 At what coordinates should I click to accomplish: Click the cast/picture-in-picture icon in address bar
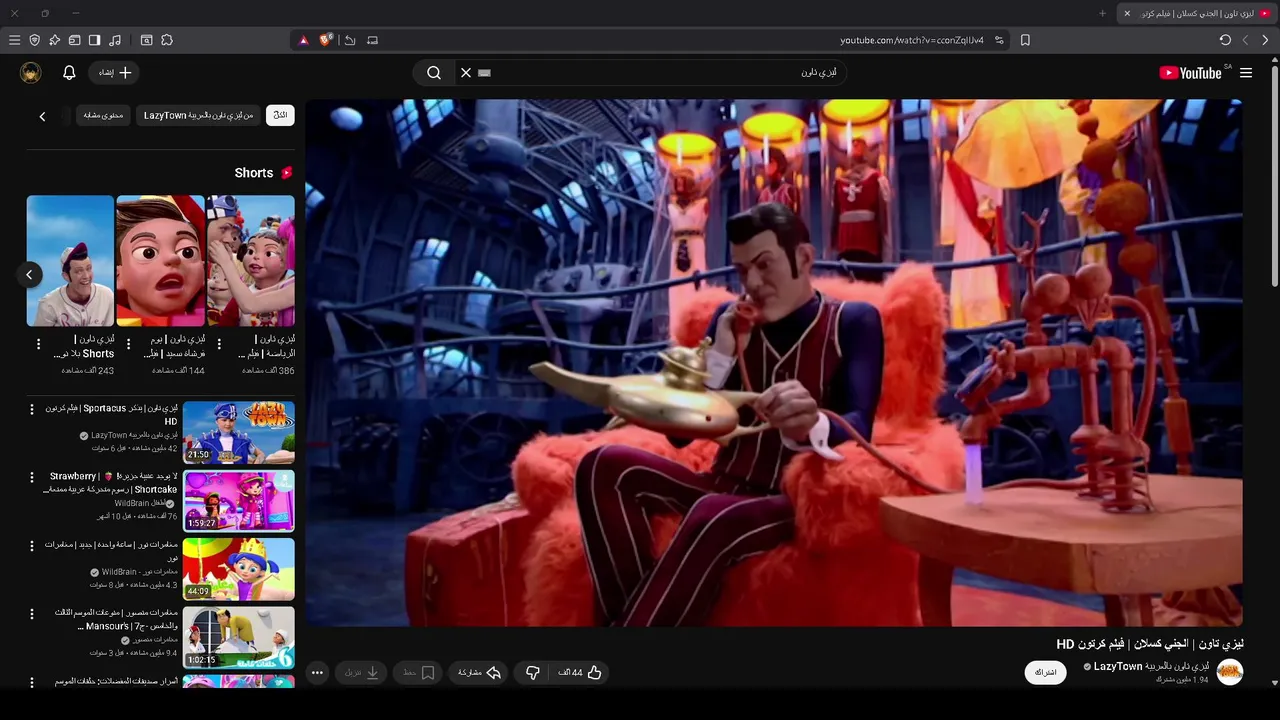pos(372,40)
